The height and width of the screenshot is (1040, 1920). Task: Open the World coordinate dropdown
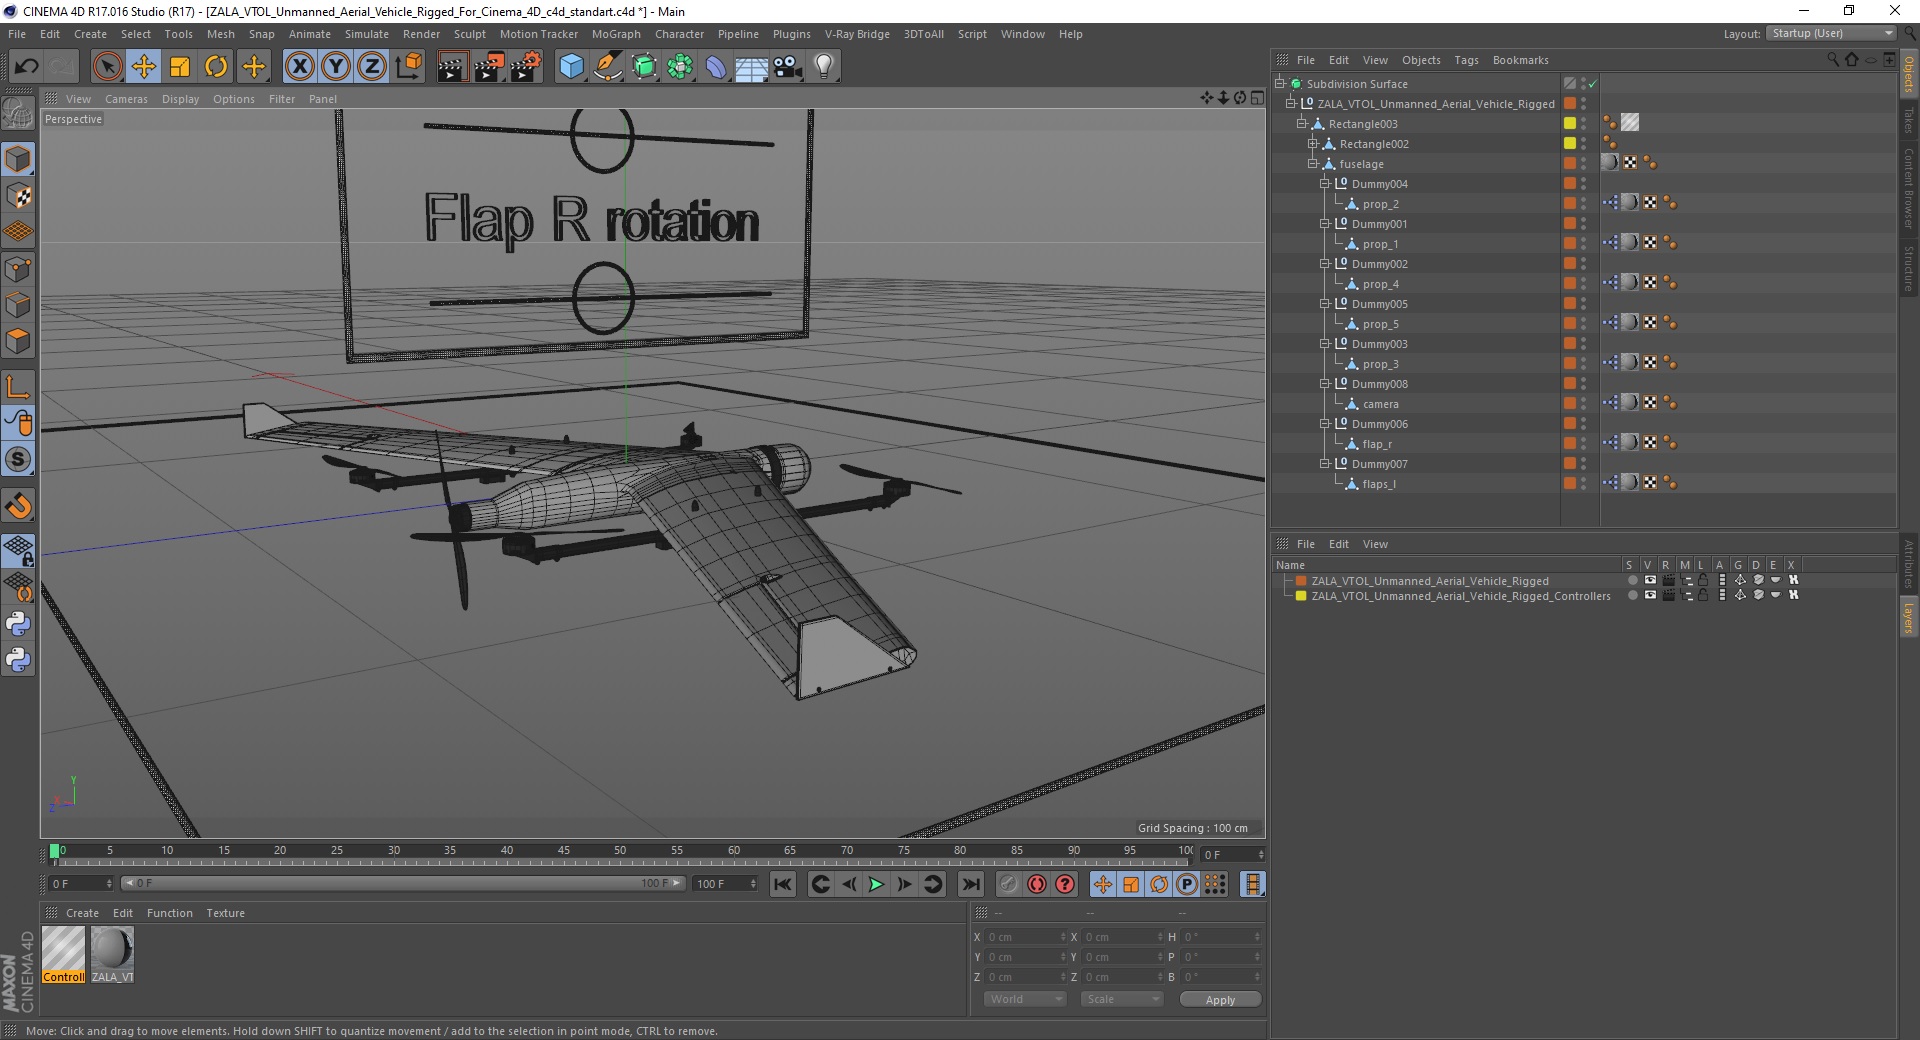coord(1025,999)
